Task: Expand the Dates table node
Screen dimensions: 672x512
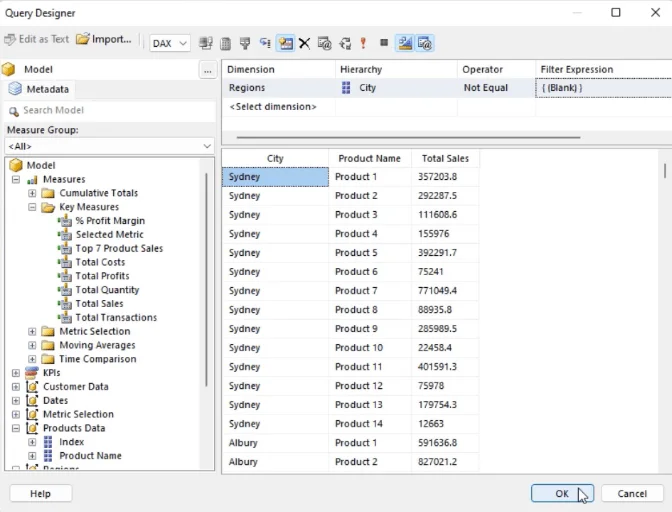Action: pos(16,401)
